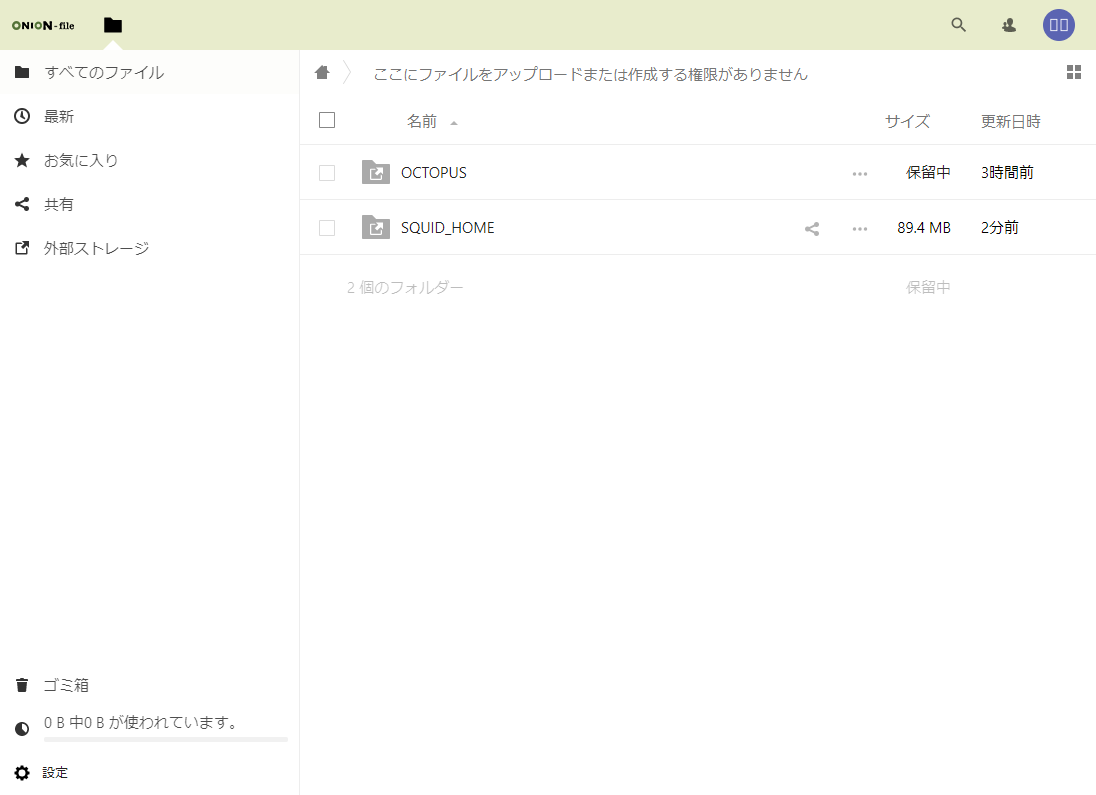Open 設定 at the sidebar bottom

55,773
